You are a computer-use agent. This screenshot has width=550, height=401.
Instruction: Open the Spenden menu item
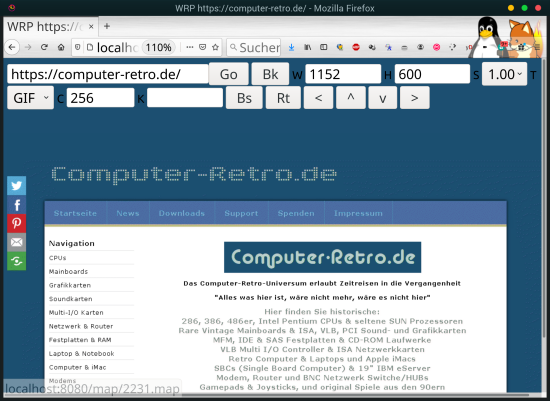click(x=296, y=213)
